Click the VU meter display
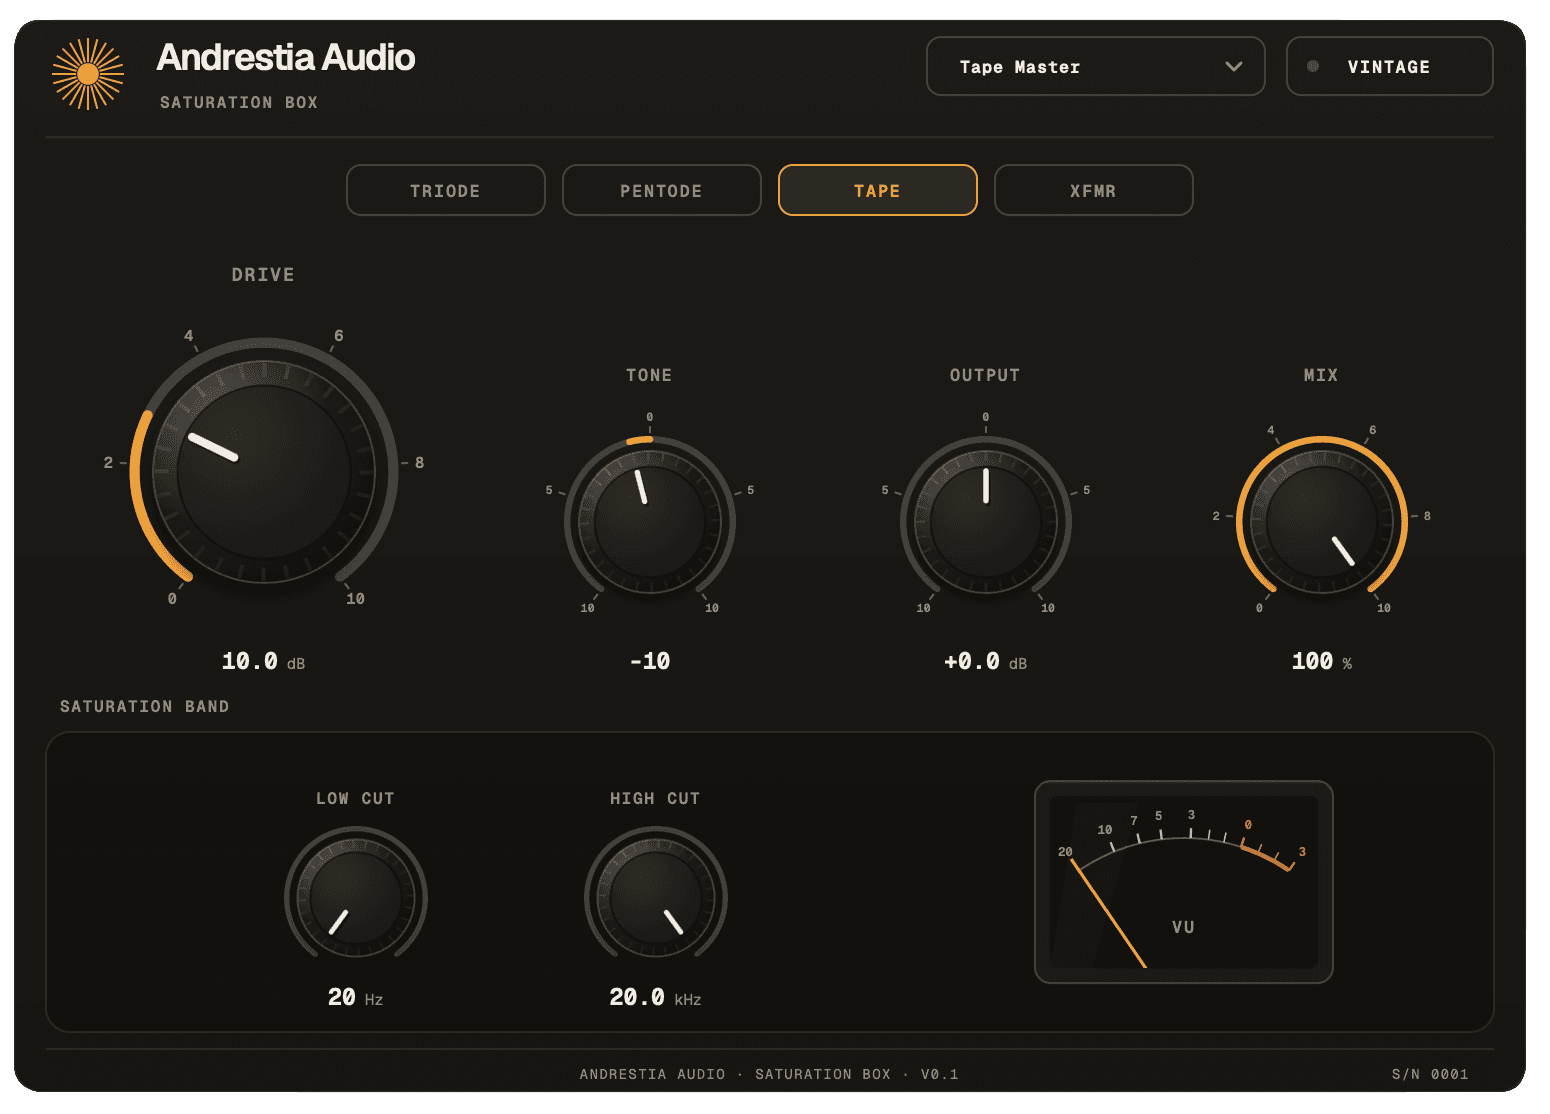1550x1114 pixels. click(1184, 882)
